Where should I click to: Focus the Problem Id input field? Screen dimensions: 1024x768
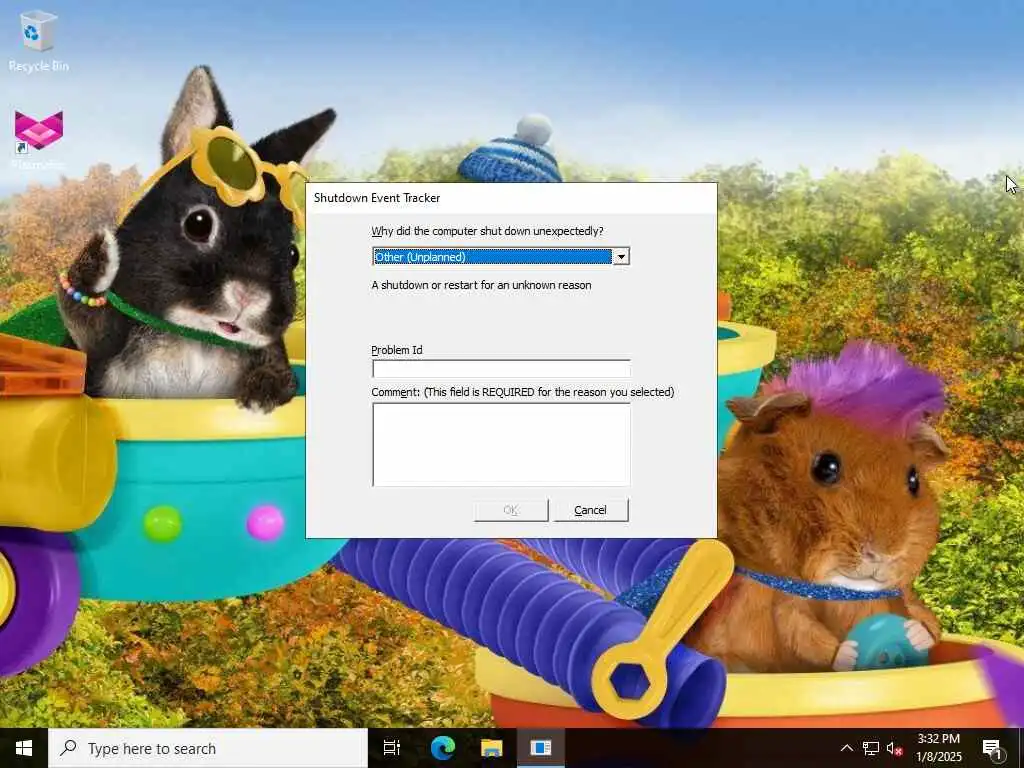point(502,369)
